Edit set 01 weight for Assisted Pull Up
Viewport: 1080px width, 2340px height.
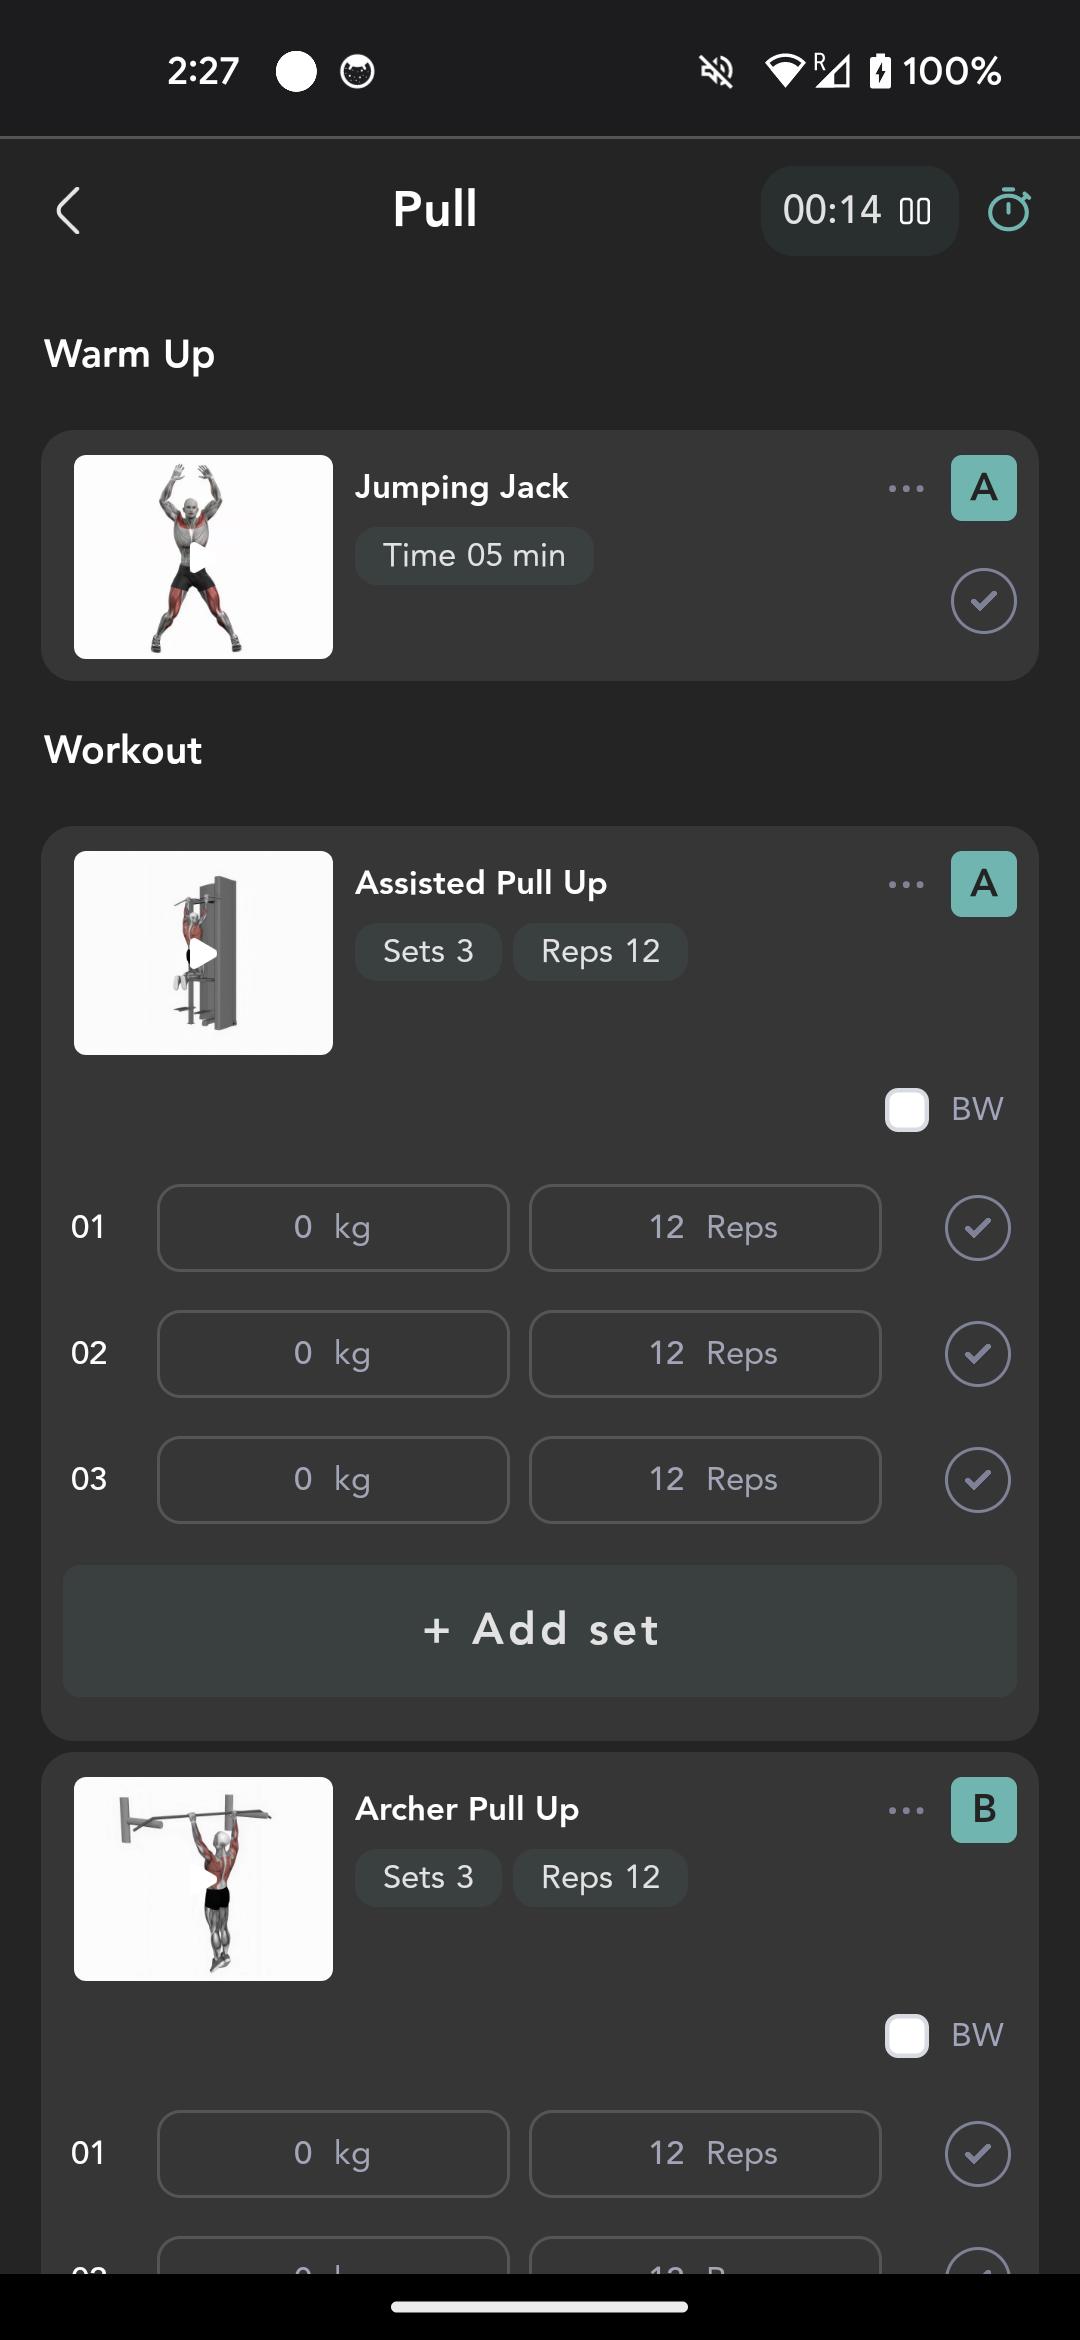click(x=333, y=1228)
